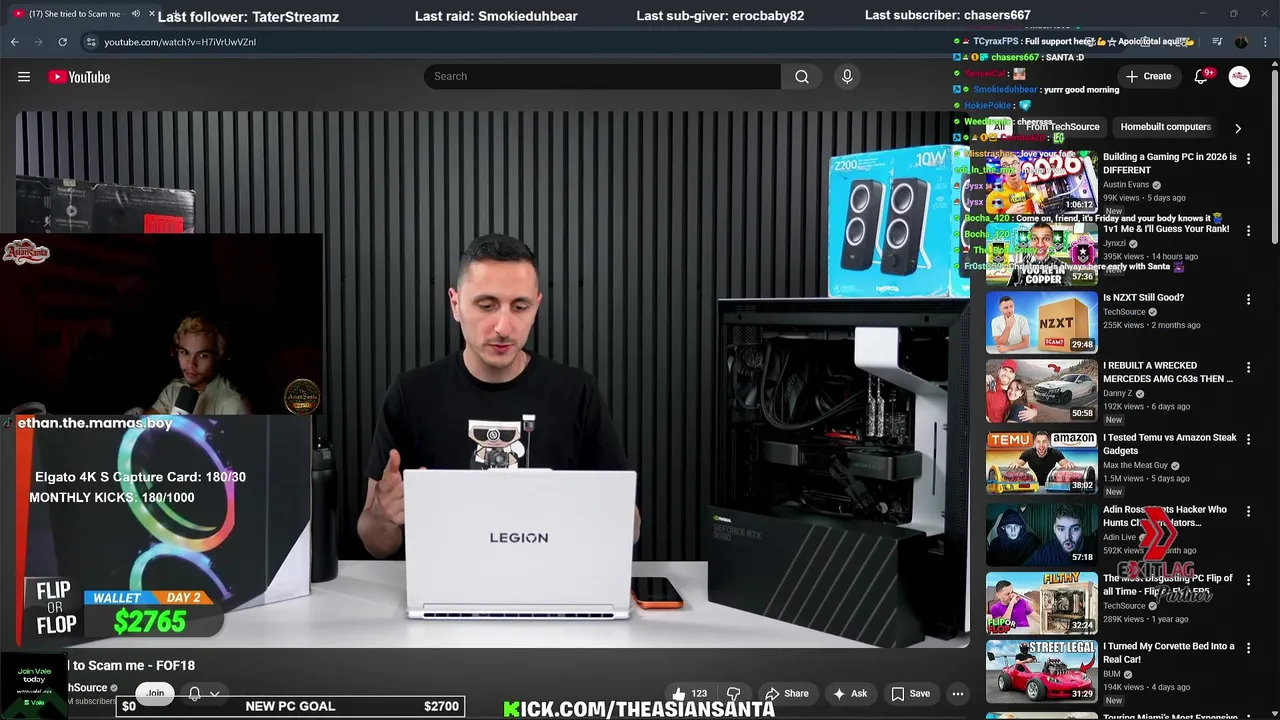Toggle the channel notification bell
The image size is (1280, 720).
195,694
